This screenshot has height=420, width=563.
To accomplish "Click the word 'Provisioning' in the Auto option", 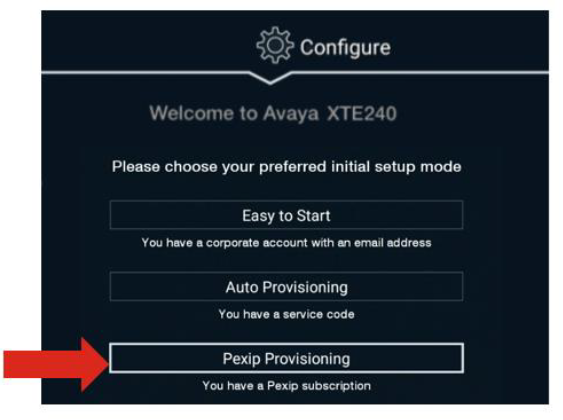I will [305, 288].
